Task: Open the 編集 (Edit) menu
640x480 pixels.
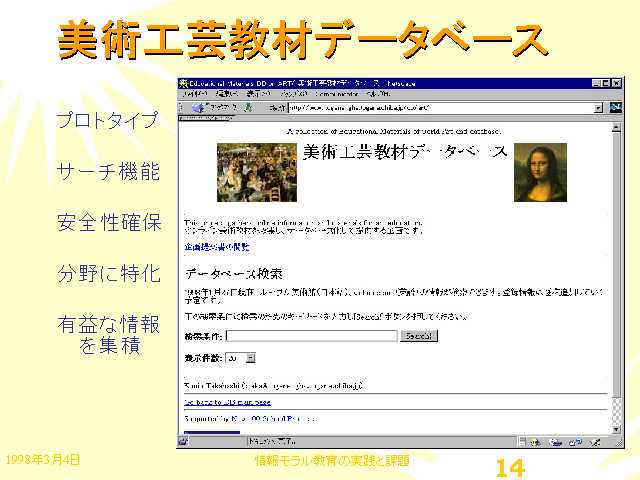Action: [226, 94]
